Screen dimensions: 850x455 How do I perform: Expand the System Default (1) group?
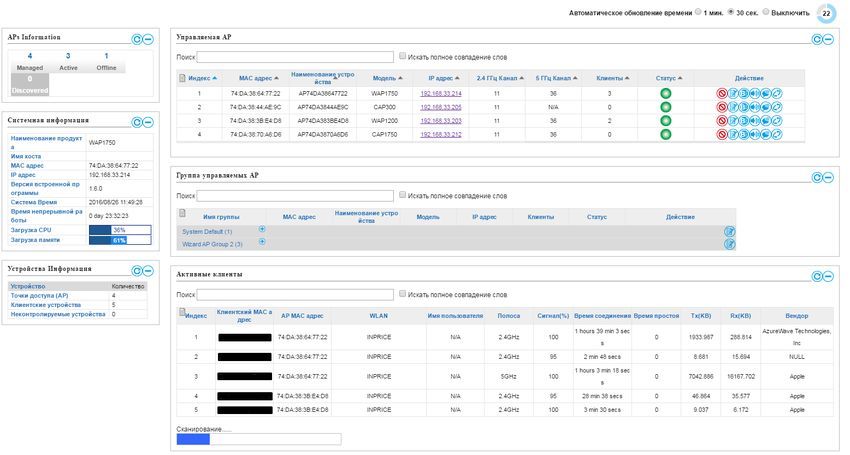(x=262, y=229)
